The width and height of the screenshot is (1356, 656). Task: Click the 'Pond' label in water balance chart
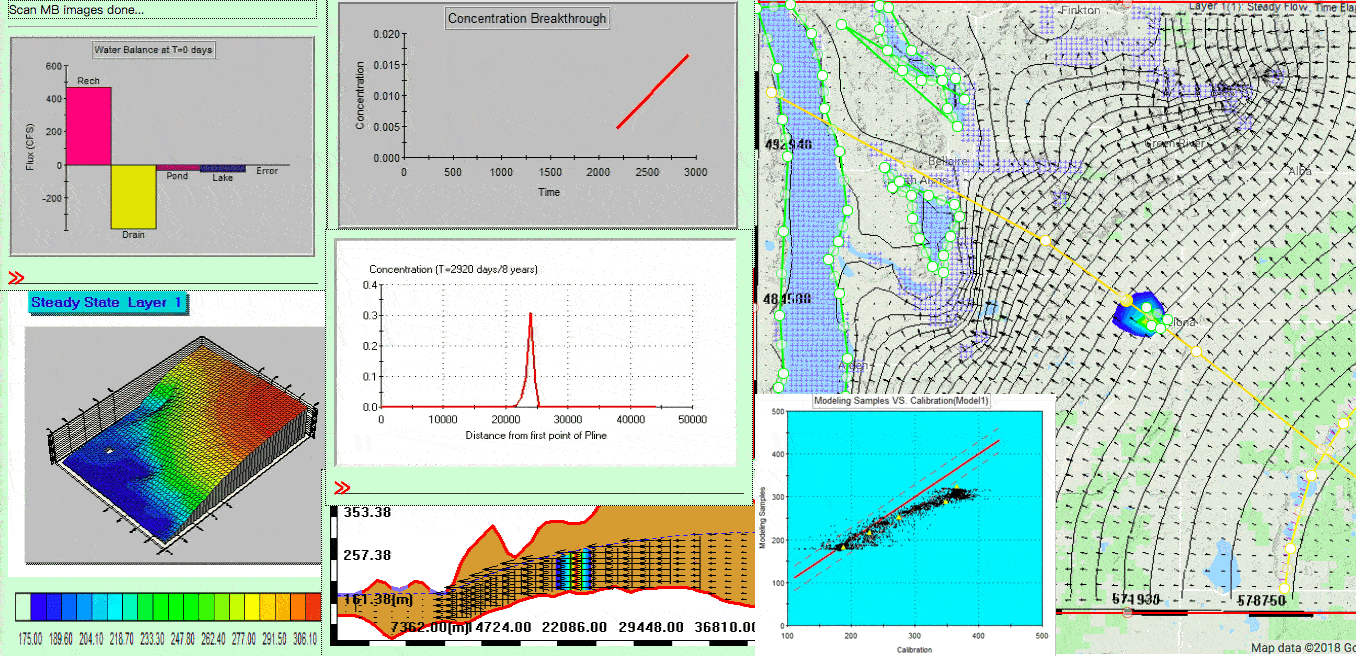[x=177, y=176]
